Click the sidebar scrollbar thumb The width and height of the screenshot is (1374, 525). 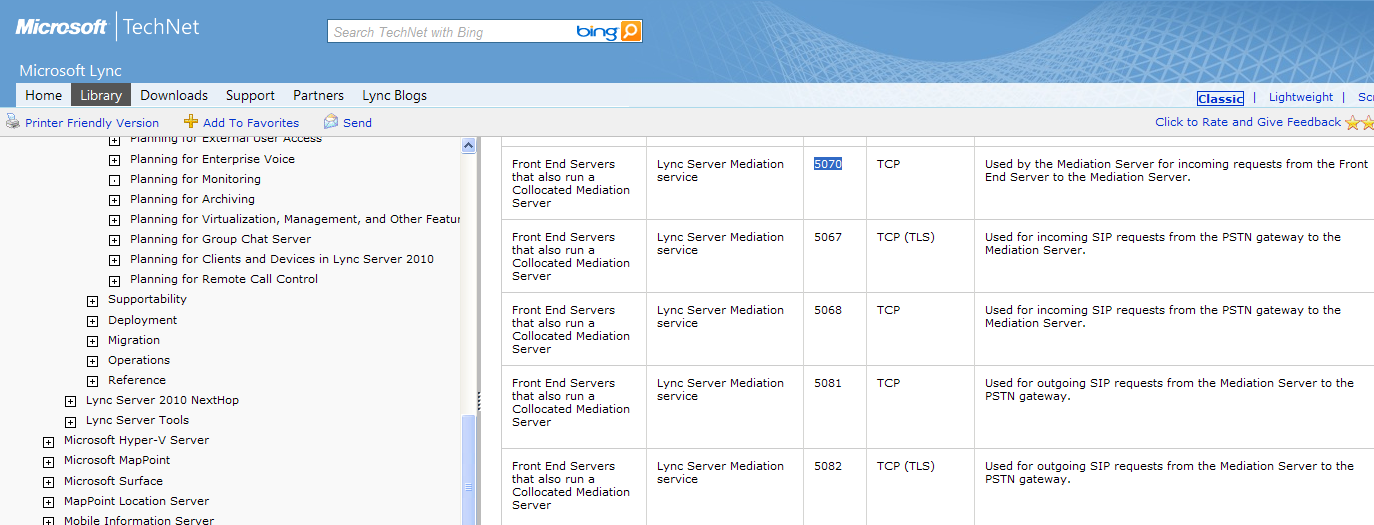469,470
